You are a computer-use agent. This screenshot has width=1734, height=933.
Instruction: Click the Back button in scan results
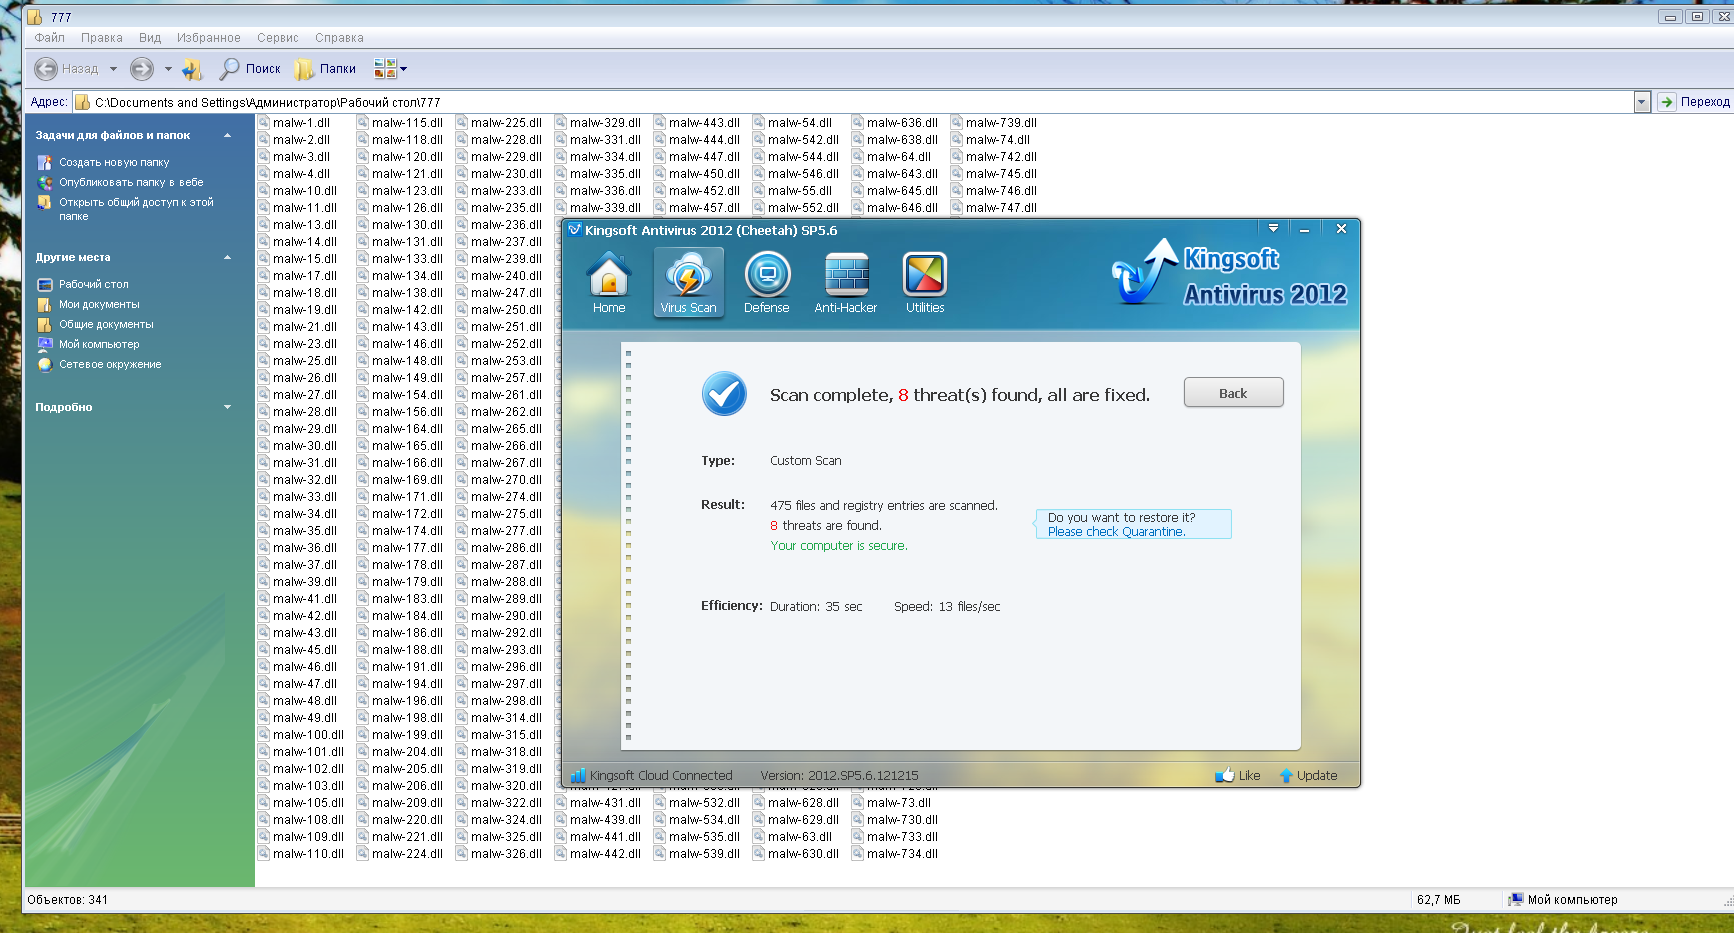1233,392
